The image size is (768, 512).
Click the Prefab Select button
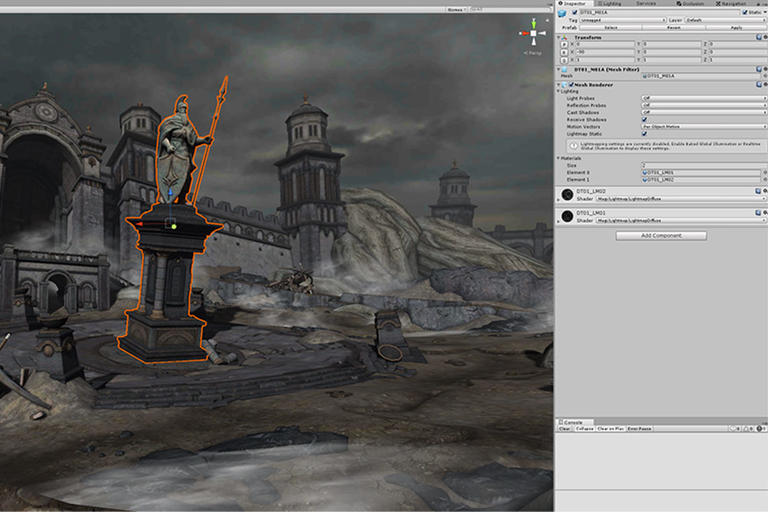click(611, 28)
